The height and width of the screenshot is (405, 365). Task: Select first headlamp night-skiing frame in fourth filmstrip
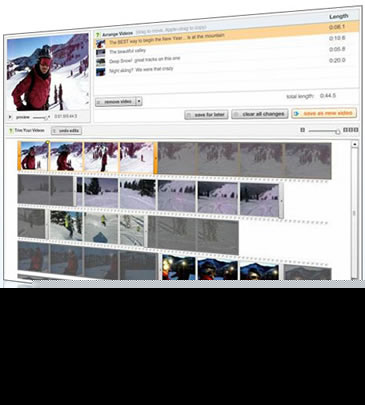pyautogui.click(x=179, y=268)
